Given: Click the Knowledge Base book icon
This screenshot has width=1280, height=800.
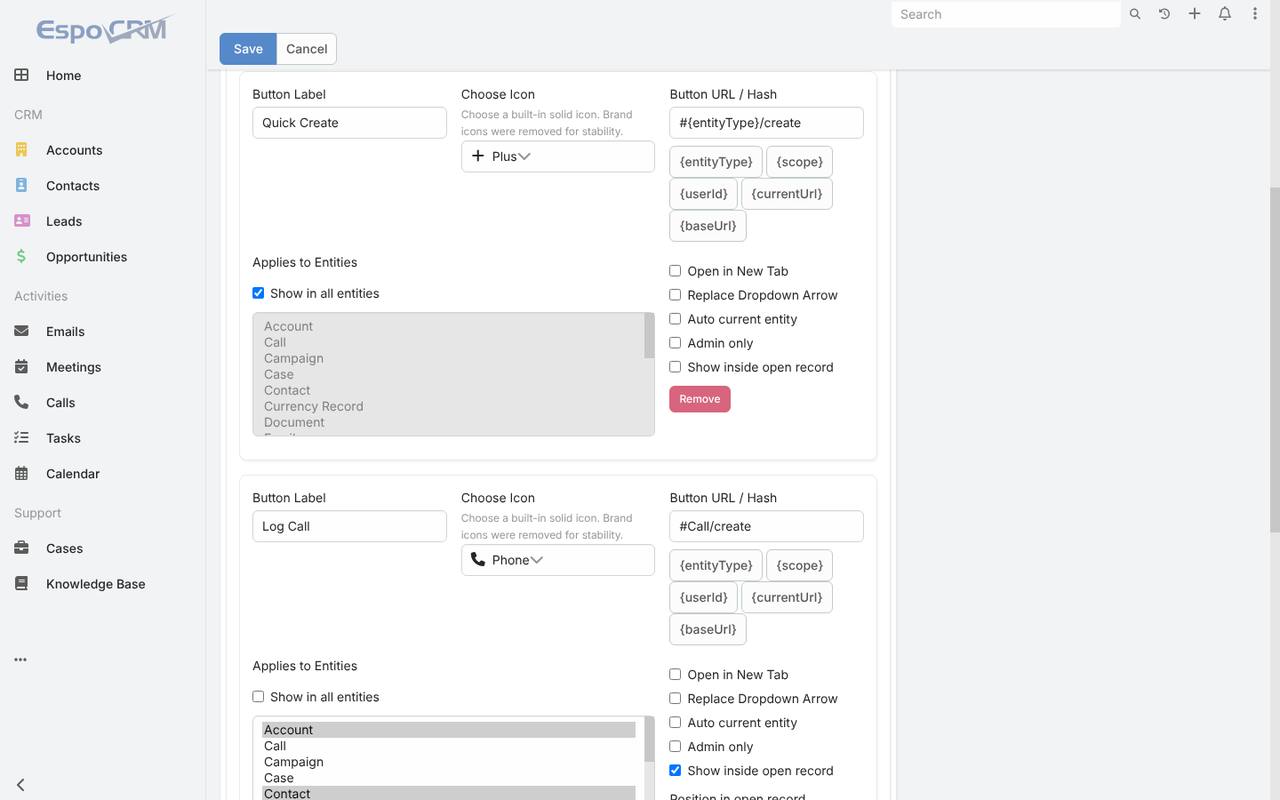Looking at the screenshot, I should pyautogui.click(x=21, y=584).
